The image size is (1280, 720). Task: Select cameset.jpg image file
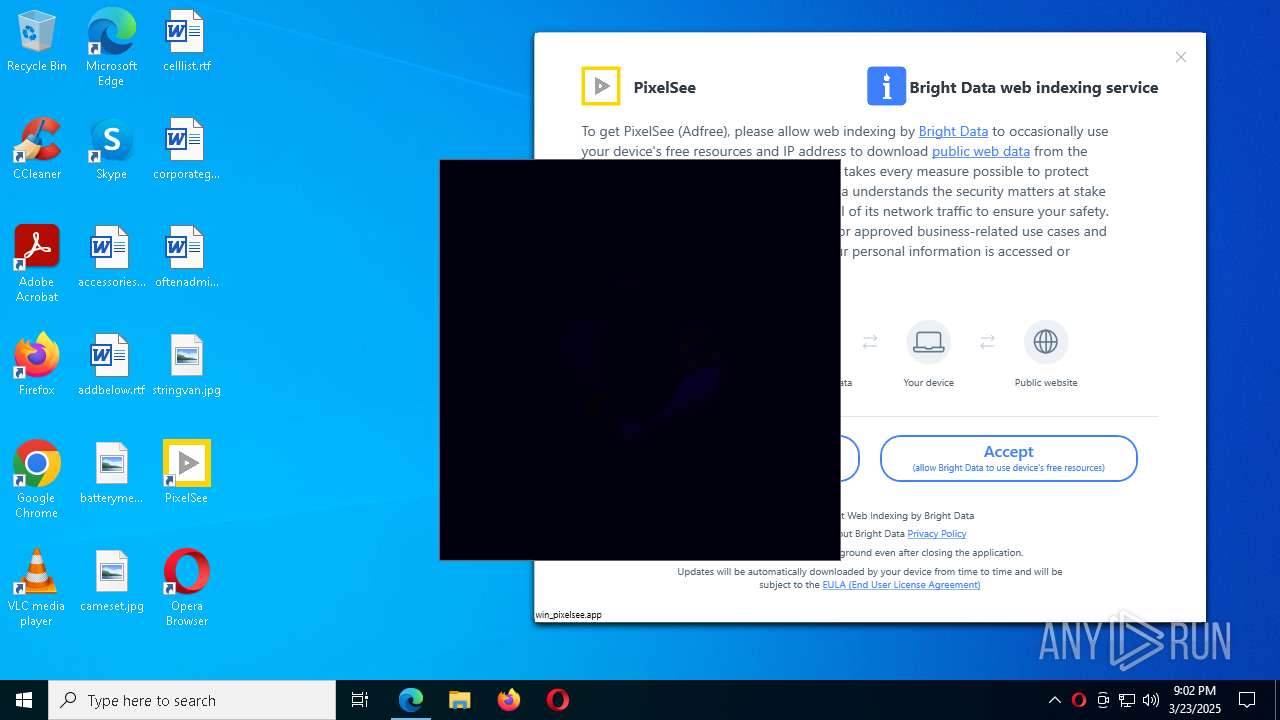[111, 581]
